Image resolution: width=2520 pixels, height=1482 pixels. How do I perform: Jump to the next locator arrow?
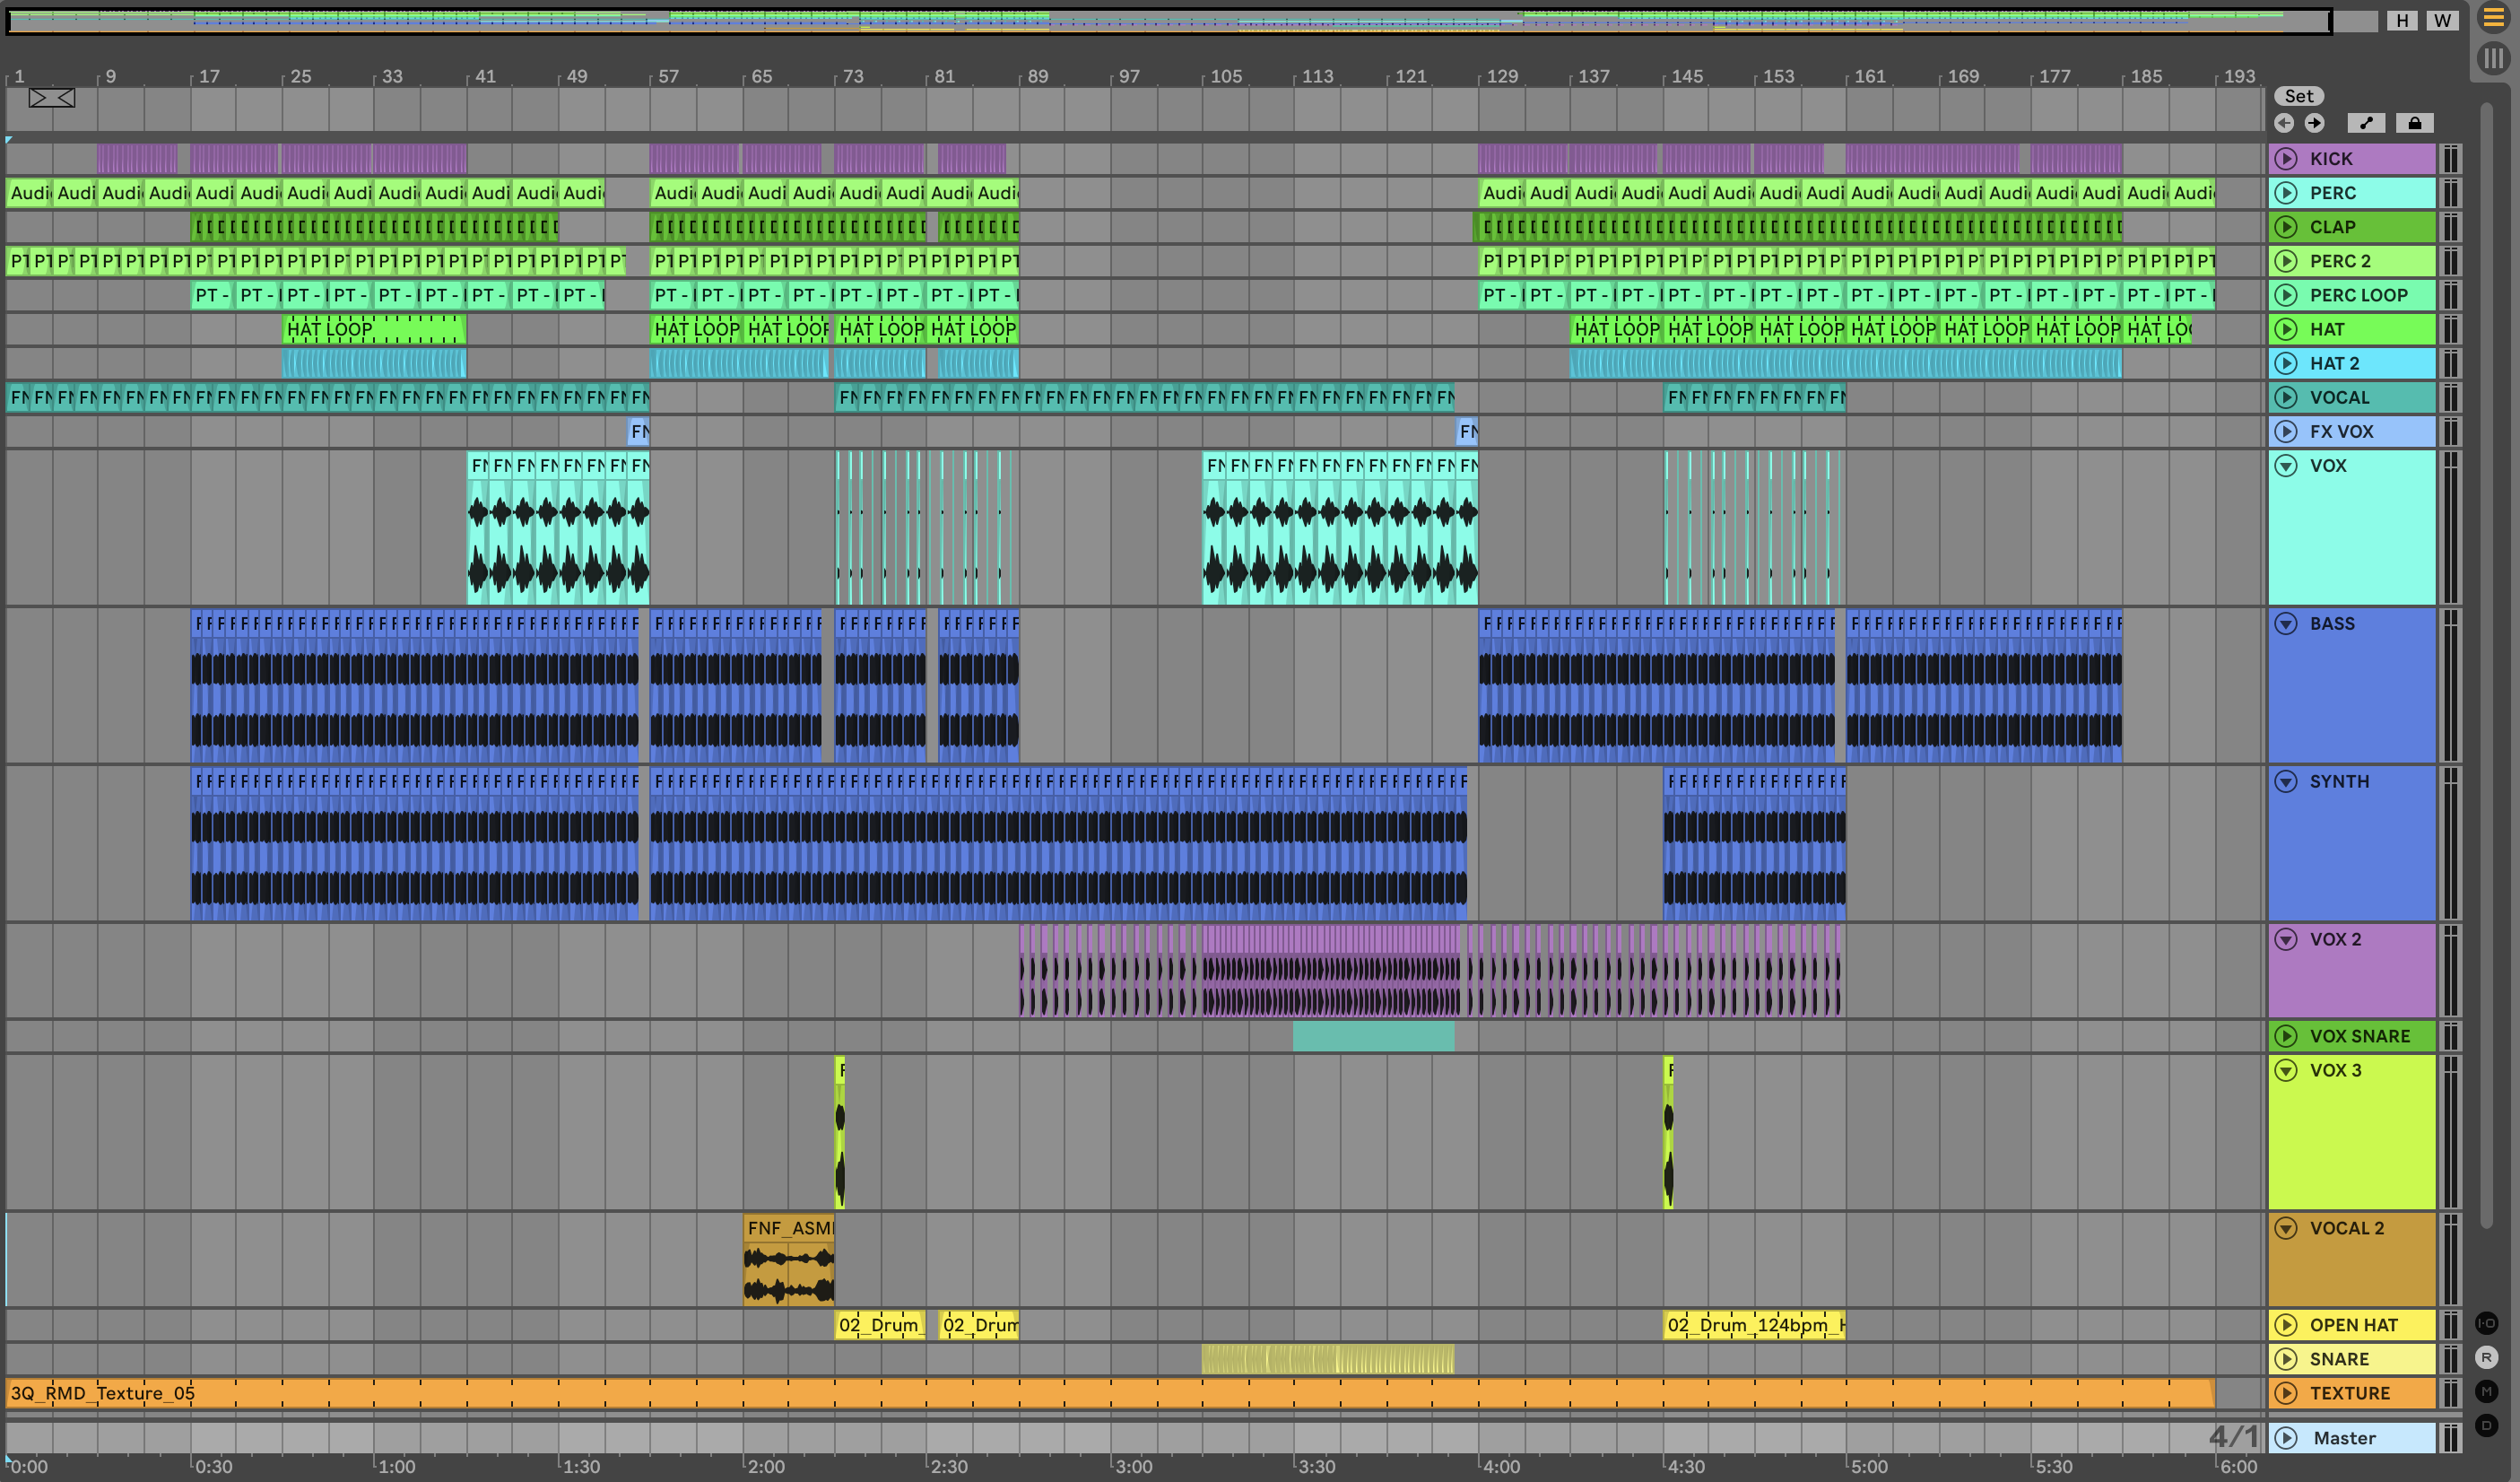coord(2314,123)
